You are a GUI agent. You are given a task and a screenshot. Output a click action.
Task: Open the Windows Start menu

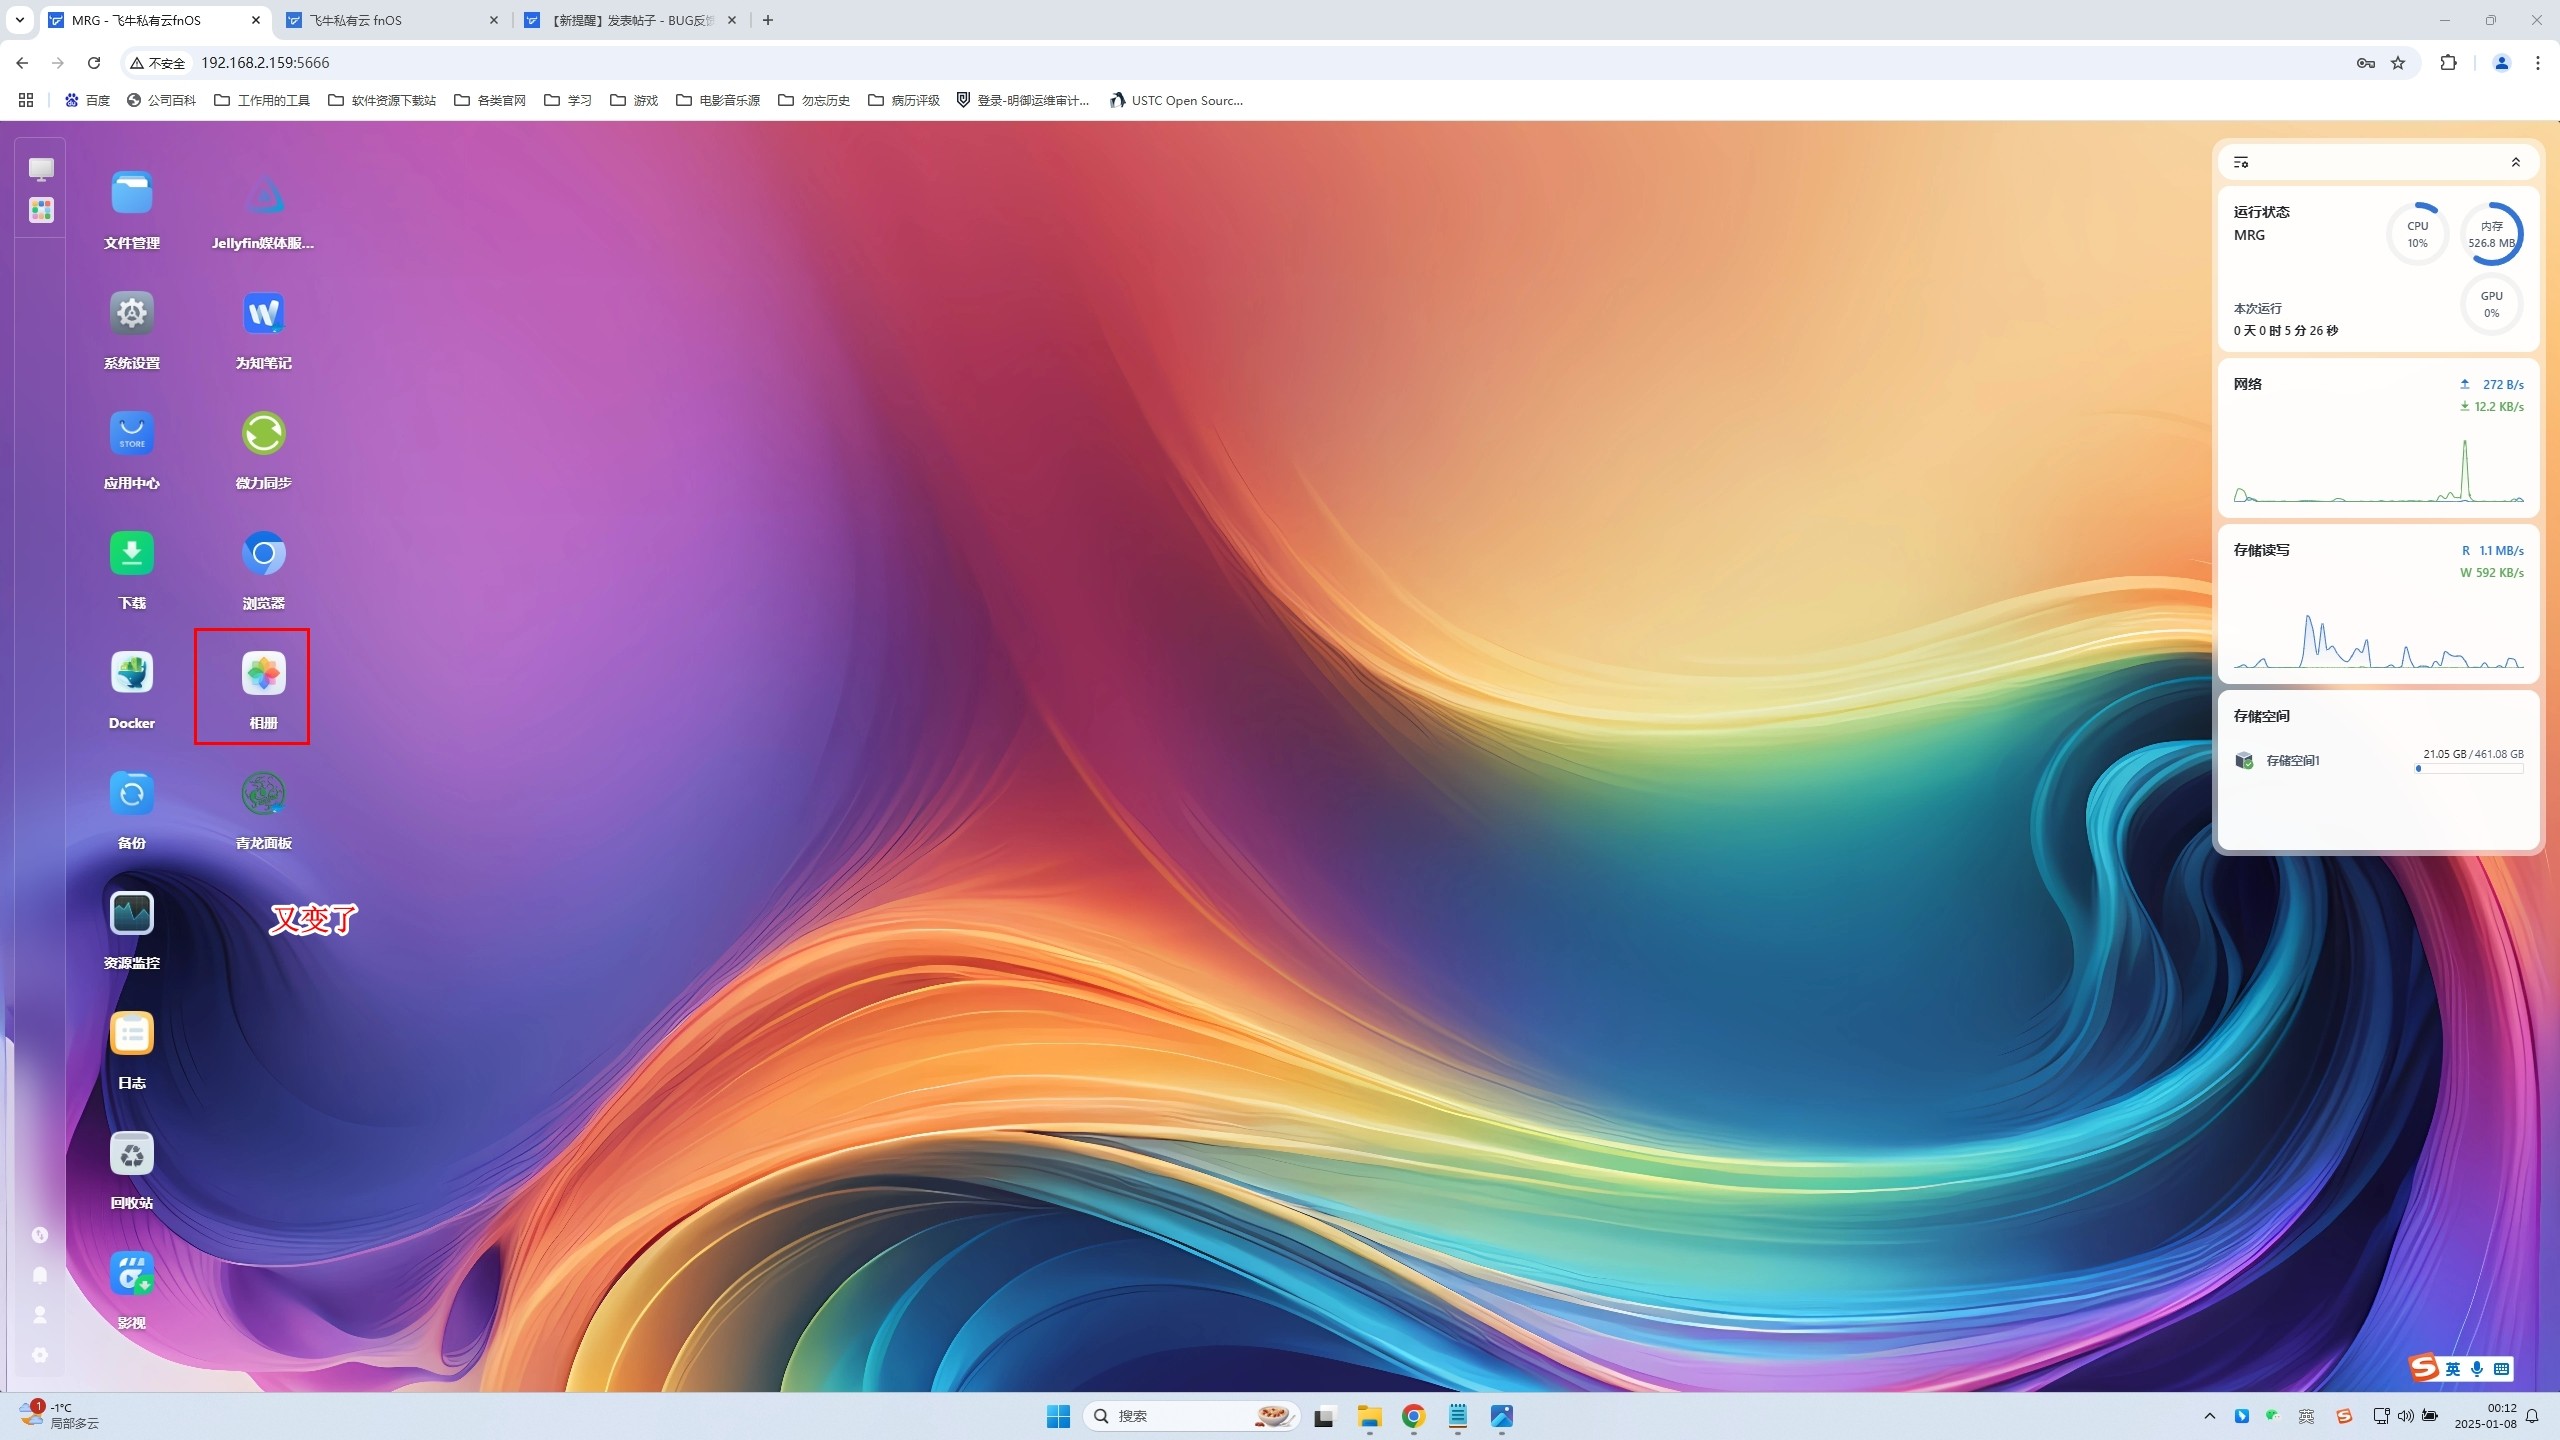1058,1416
